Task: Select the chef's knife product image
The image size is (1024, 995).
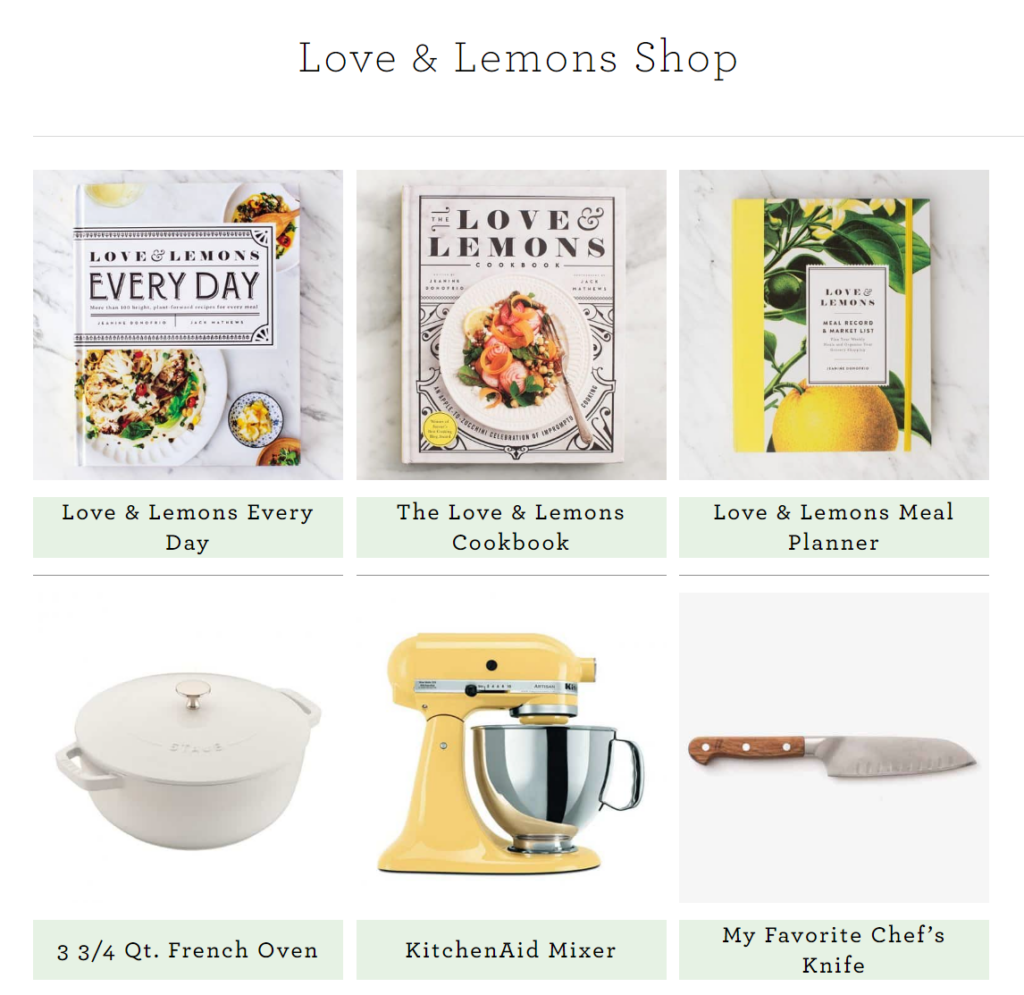Action: click(x=834, y=748)
